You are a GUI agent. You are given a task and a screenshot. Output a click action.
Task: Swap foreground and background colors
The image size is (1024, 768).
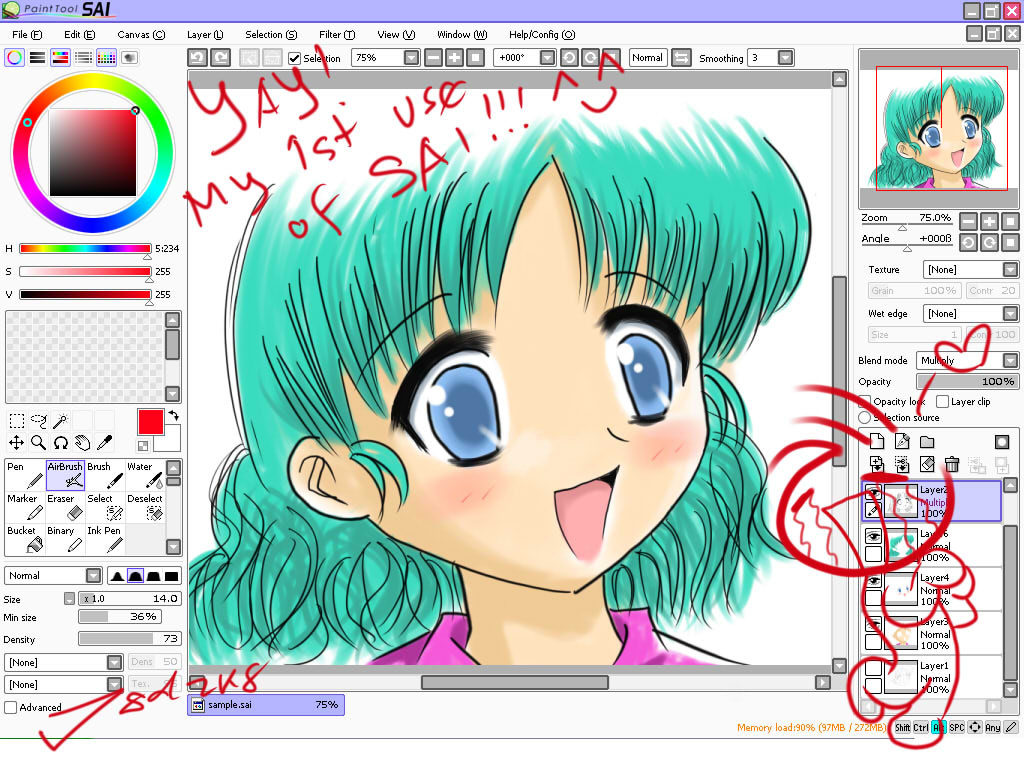click(x=174, y=415)
